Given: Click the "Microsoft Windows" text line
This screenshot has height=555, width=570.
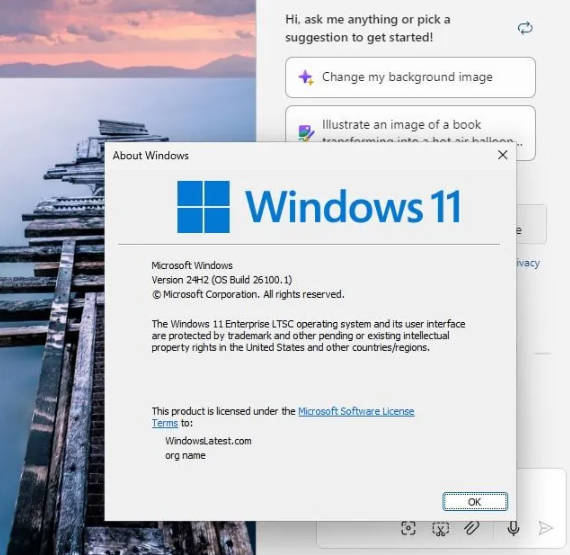Looking at the screenshot, I should pos(192,266).
